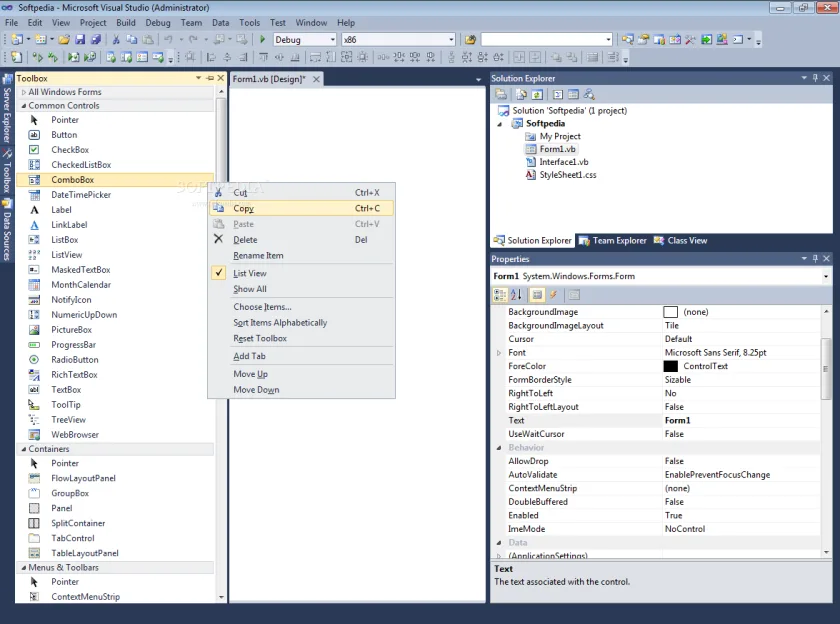Open the Debug configuration dropdown
Image resolution: width=840 pixels, height=624 pixels.
333,40
